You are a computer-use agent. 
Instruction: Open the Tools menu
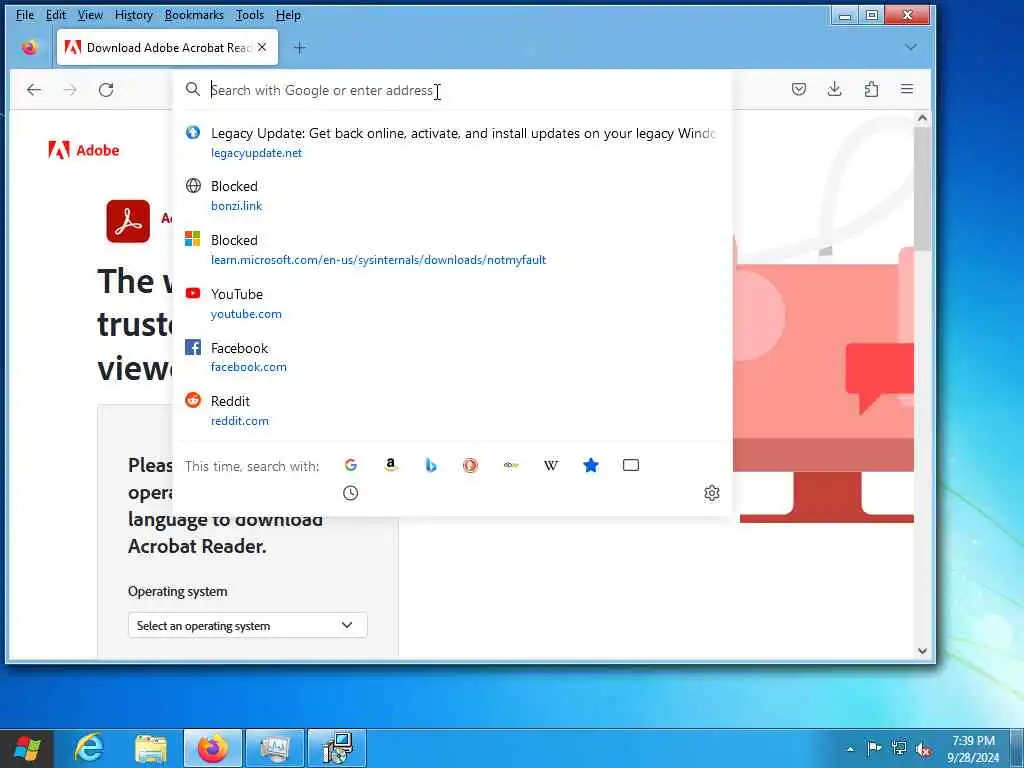(x=249, y=14)
